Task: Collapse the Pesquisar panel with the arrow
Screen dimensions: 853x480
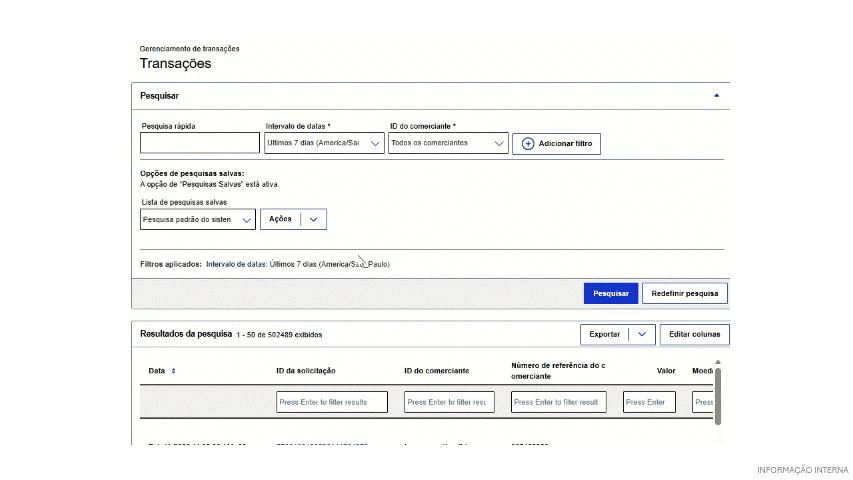Action: click(716, 96)
